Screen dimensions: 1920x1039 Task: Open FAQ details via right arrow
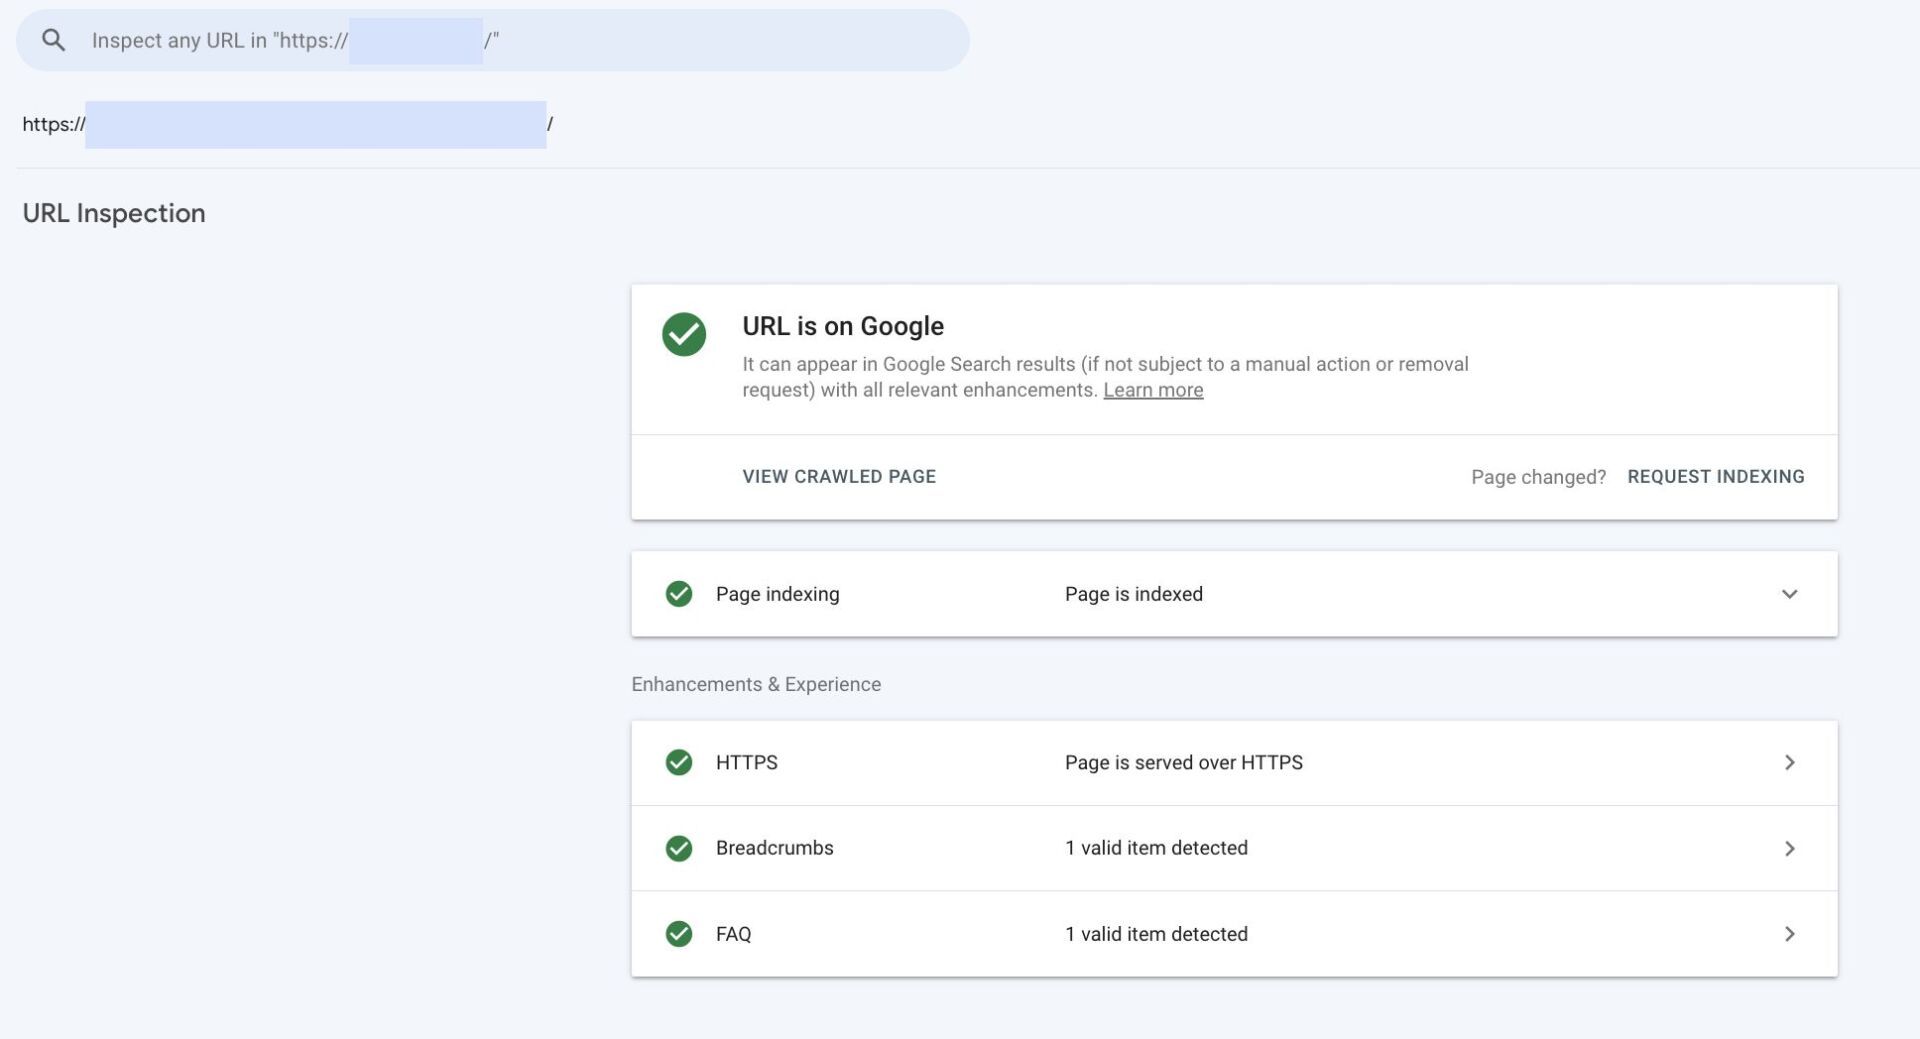point(1789,934)
